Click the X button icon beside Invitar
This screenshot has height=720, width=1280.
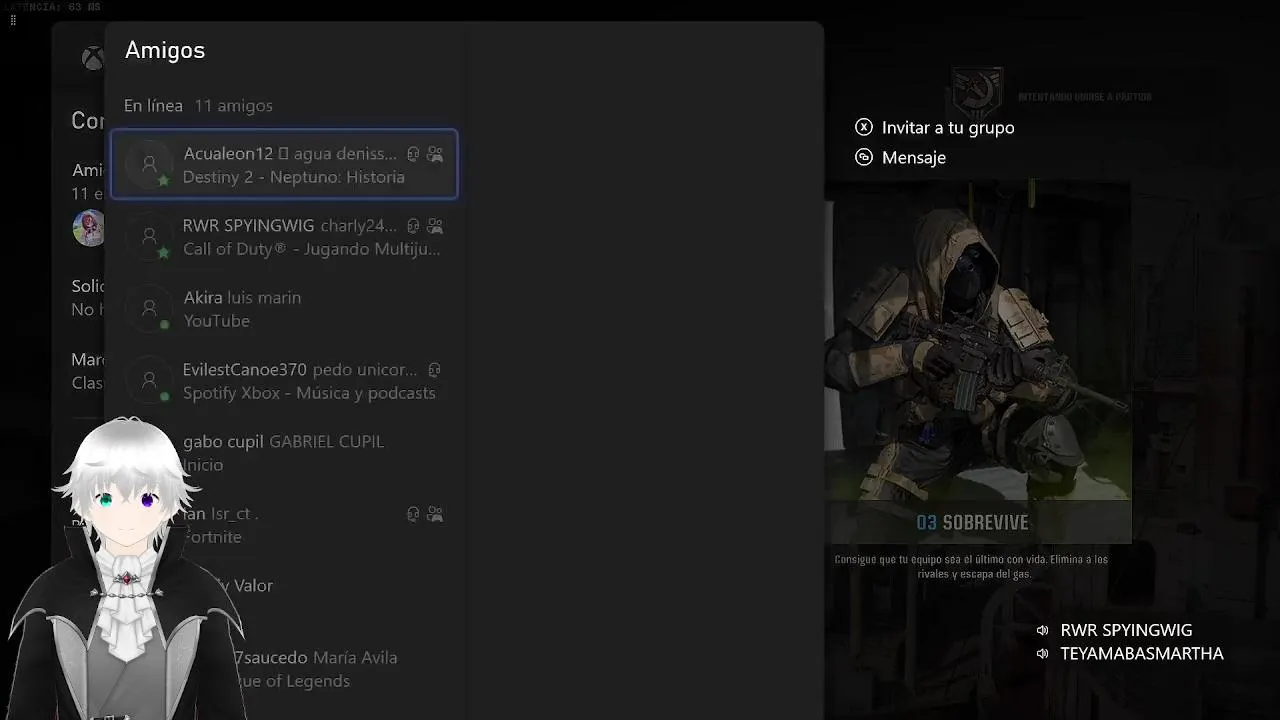864,128
